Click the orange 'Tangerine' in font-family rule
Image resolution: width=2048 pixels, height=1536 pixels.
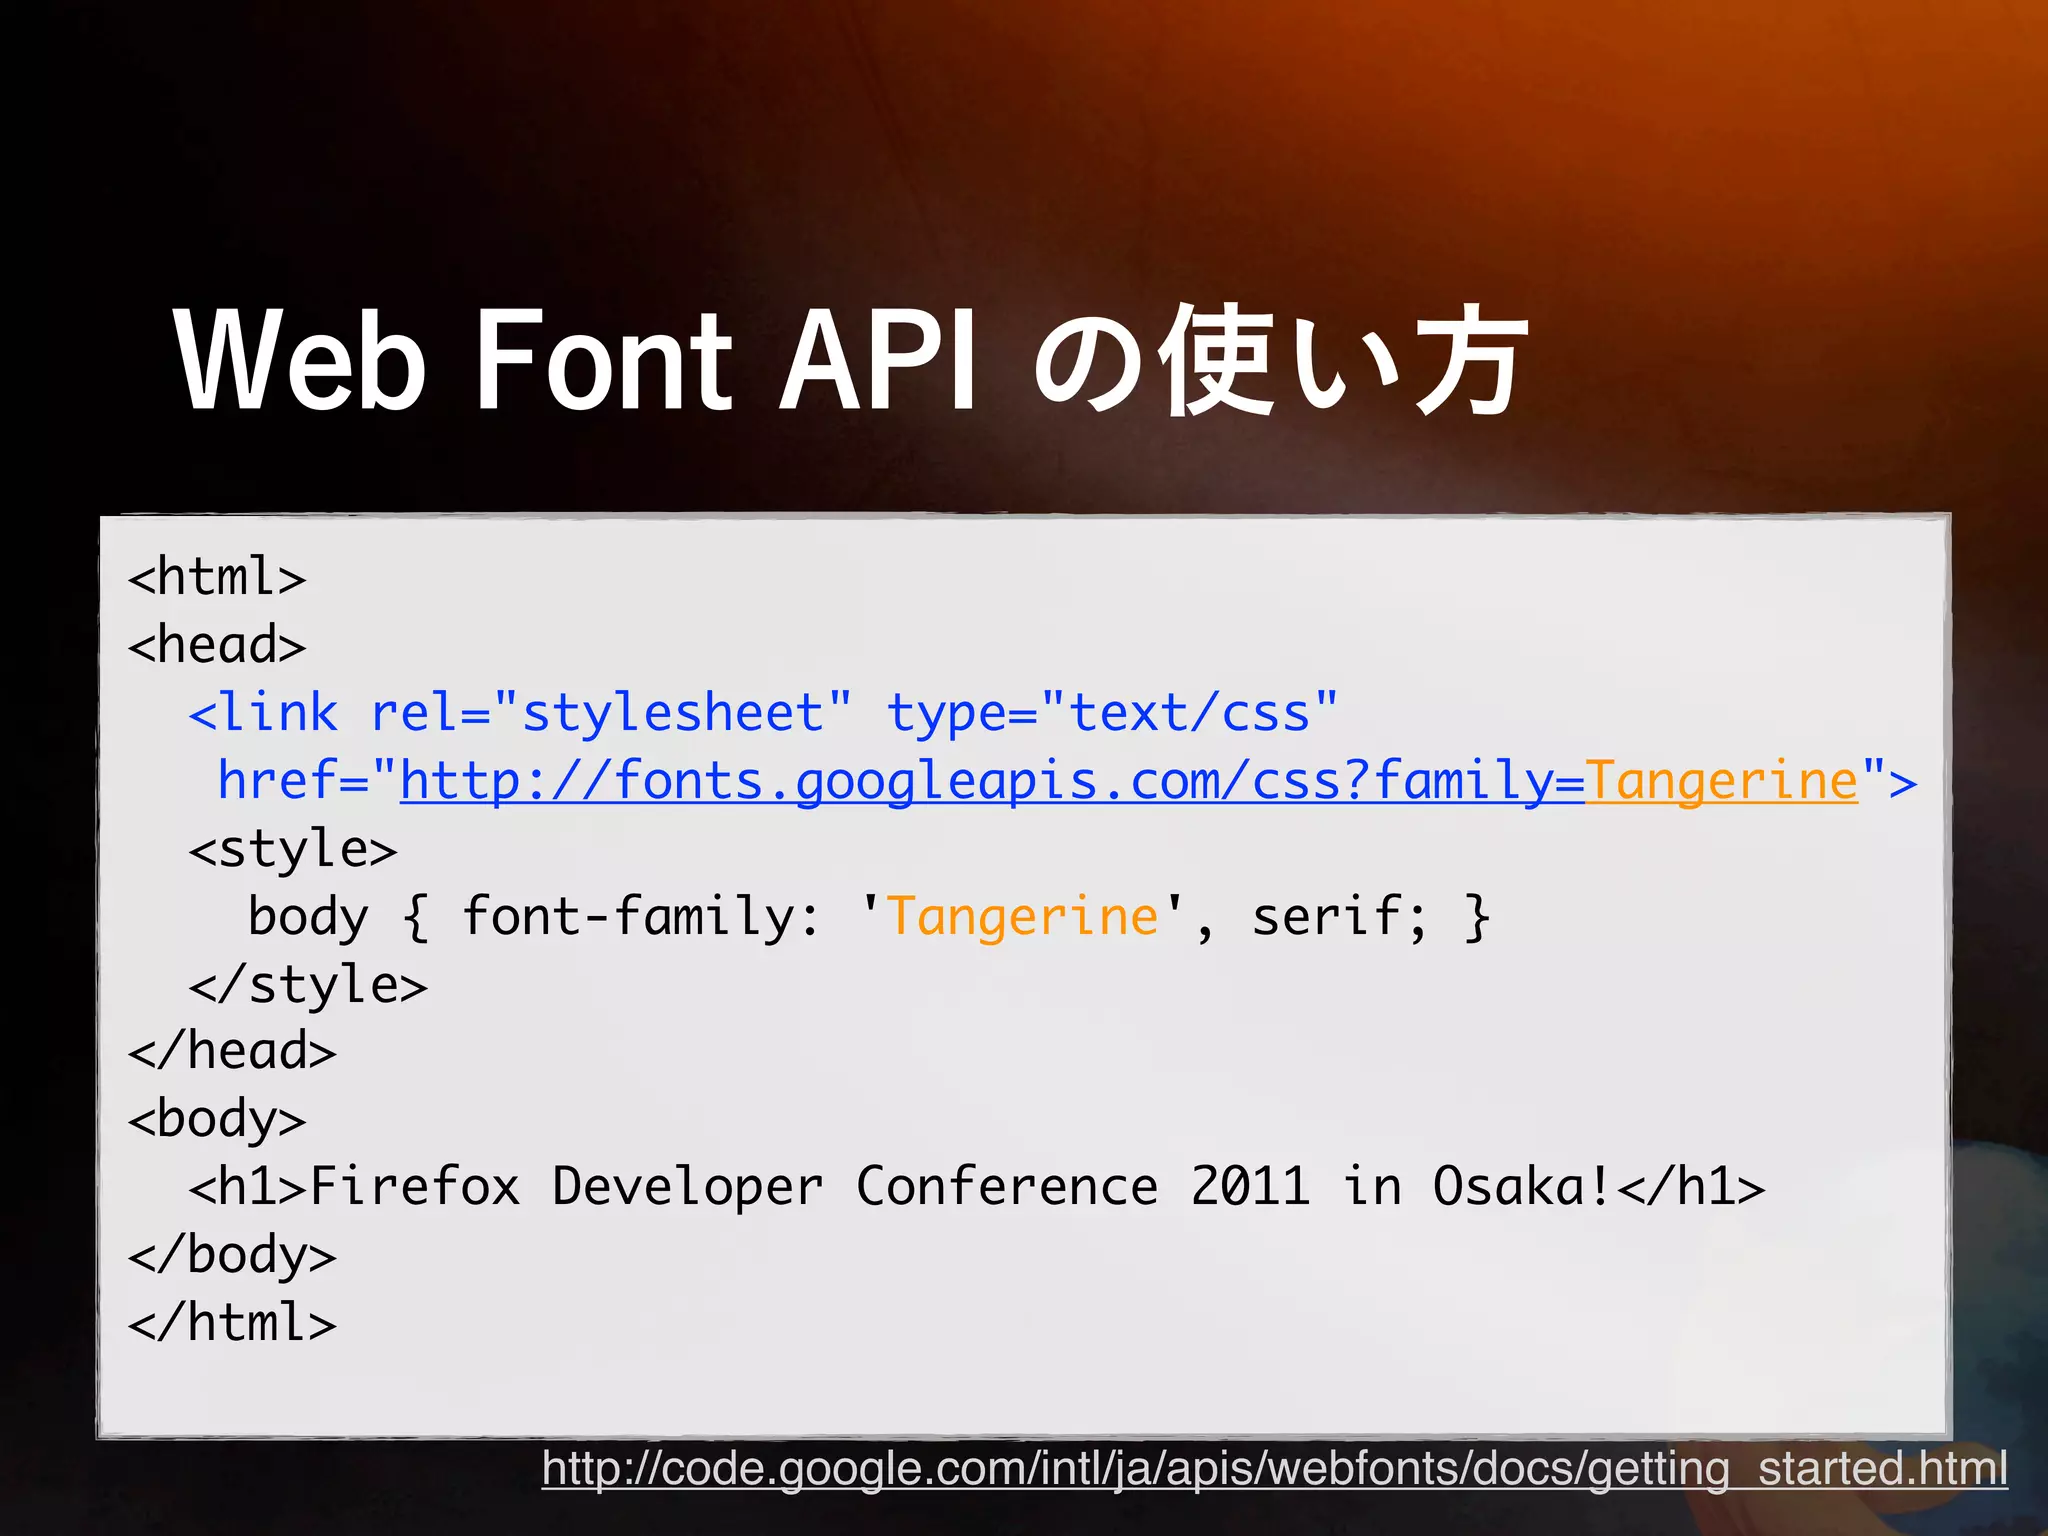pyautogui.click(x=1023, y=917)
